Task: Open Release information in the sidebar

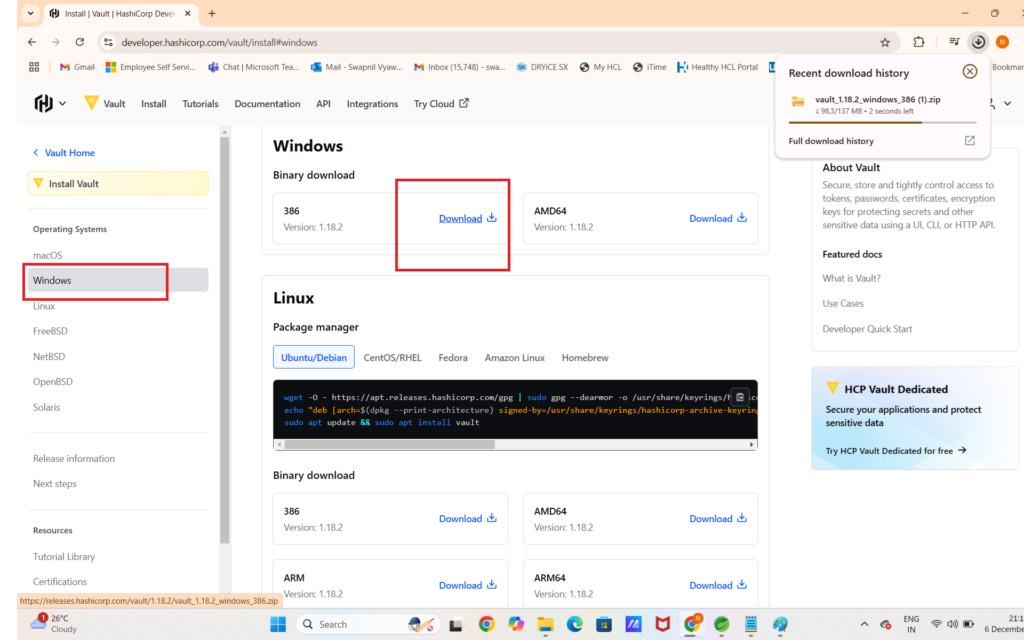Action: (x=74, y=458)
